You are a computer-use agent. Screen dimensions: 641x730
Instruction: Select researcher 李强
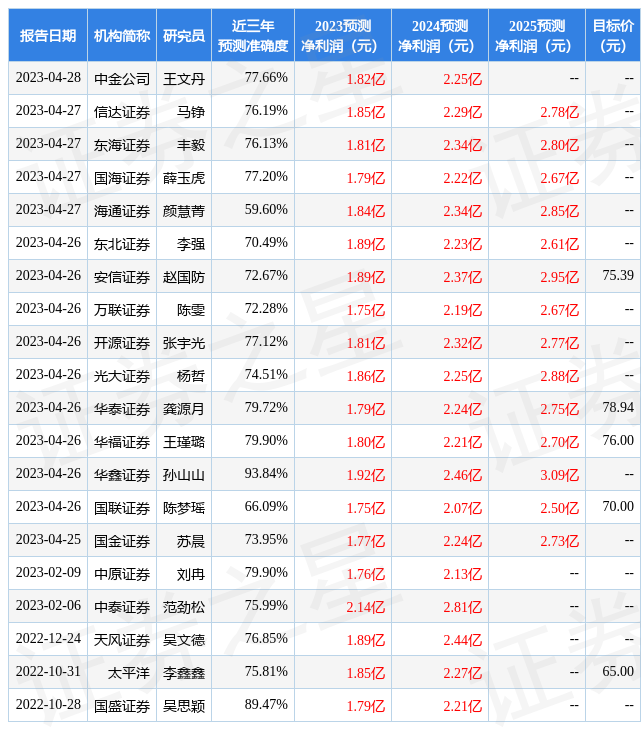click(x=191, y=244)
